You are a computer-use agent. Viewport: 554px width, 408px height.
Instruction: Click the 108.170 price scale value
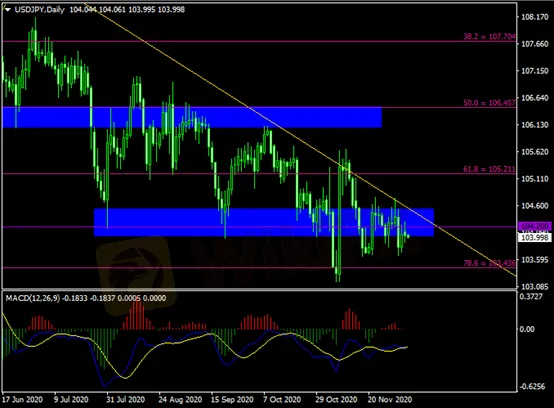click(x=535, y=17)
